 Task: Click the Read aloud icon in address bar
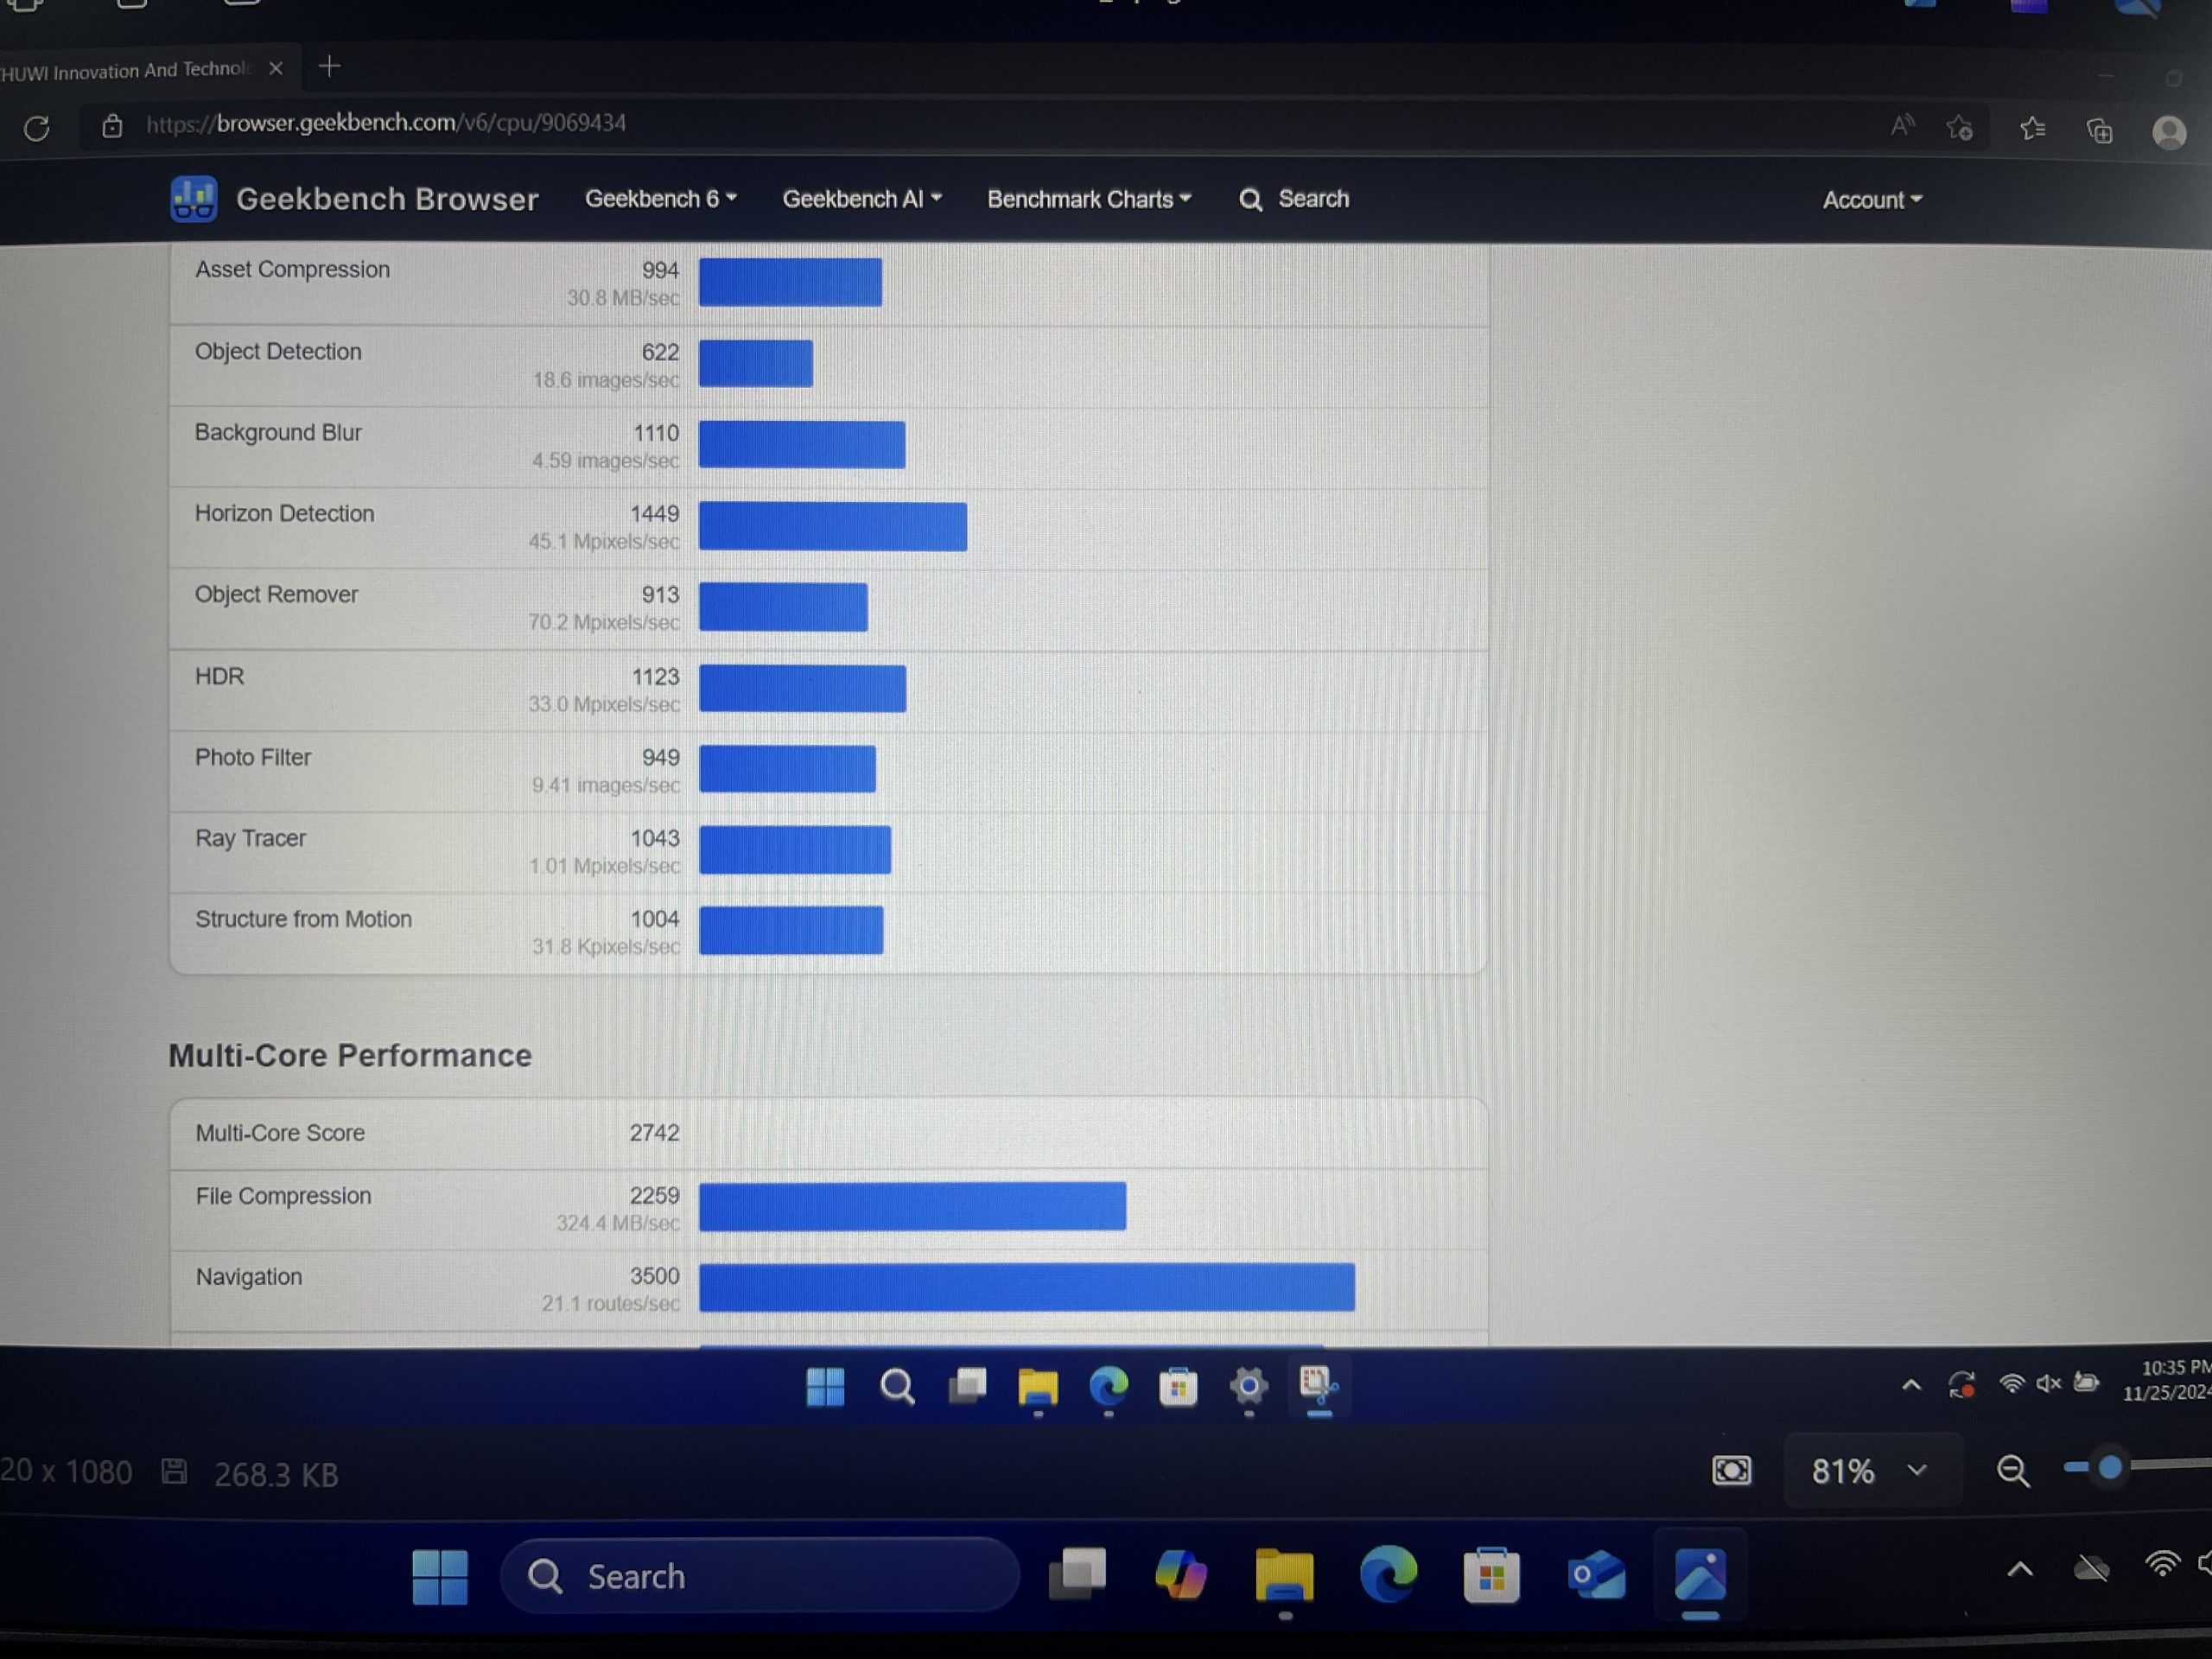(1901, 126)
